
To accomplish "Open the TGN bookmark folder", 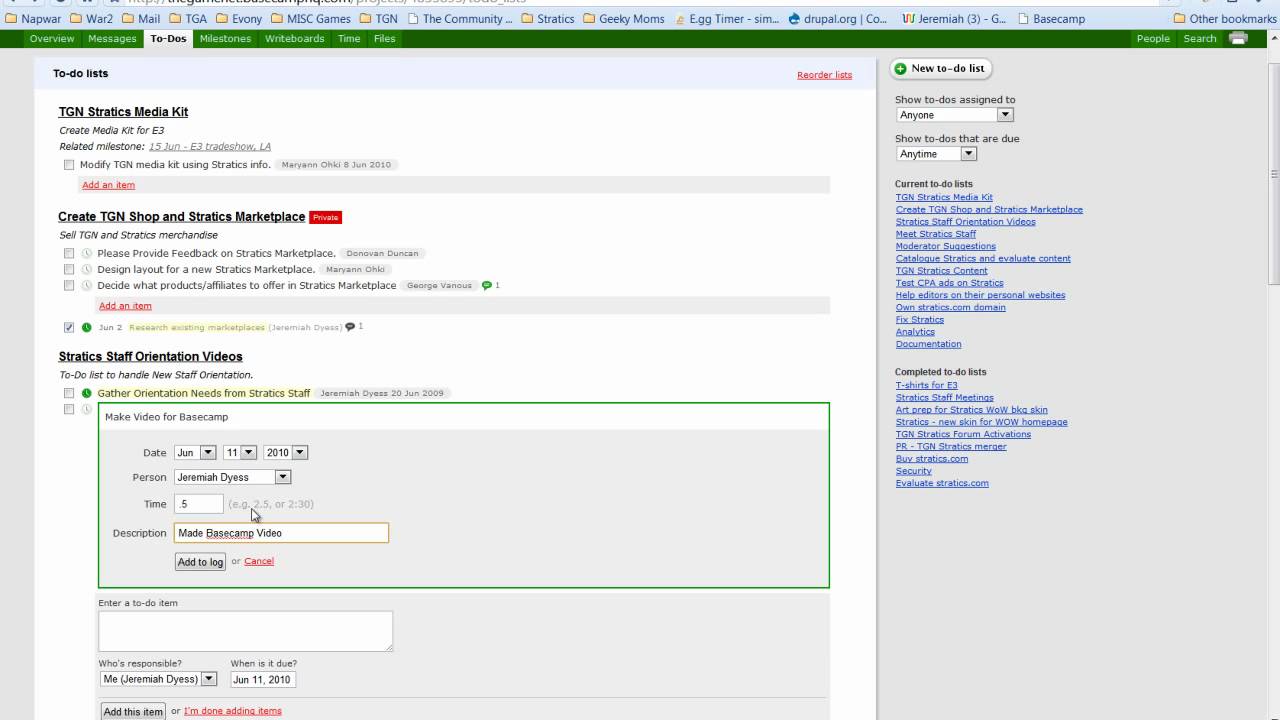I will click(x=377, y=18).
